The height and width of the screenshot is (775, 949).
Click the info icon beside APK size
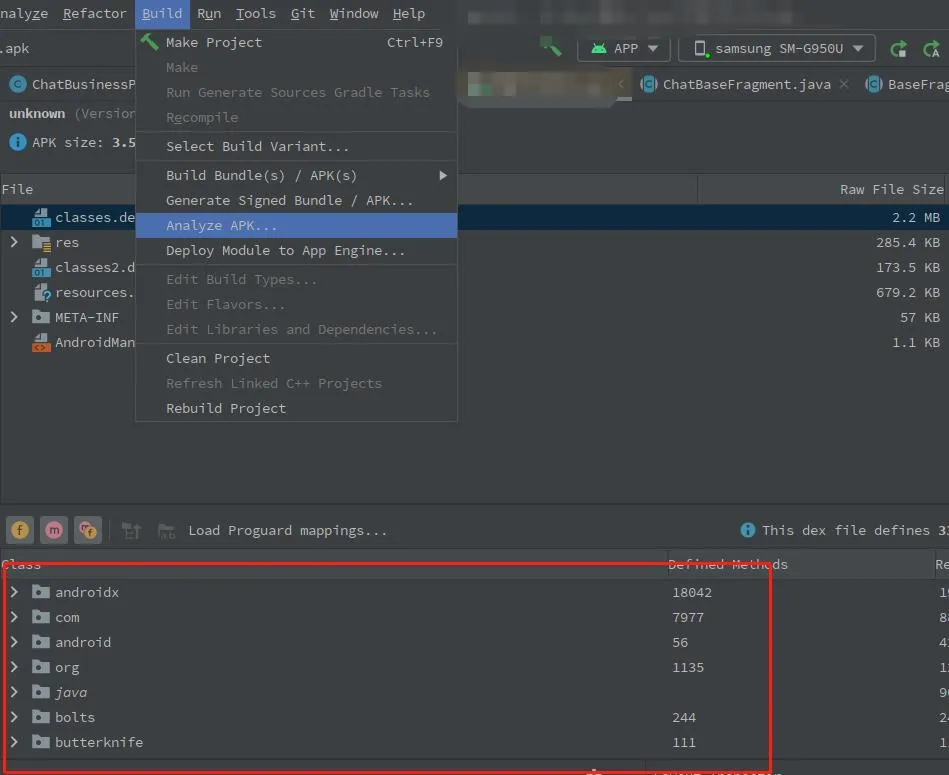tap(18, 142)
